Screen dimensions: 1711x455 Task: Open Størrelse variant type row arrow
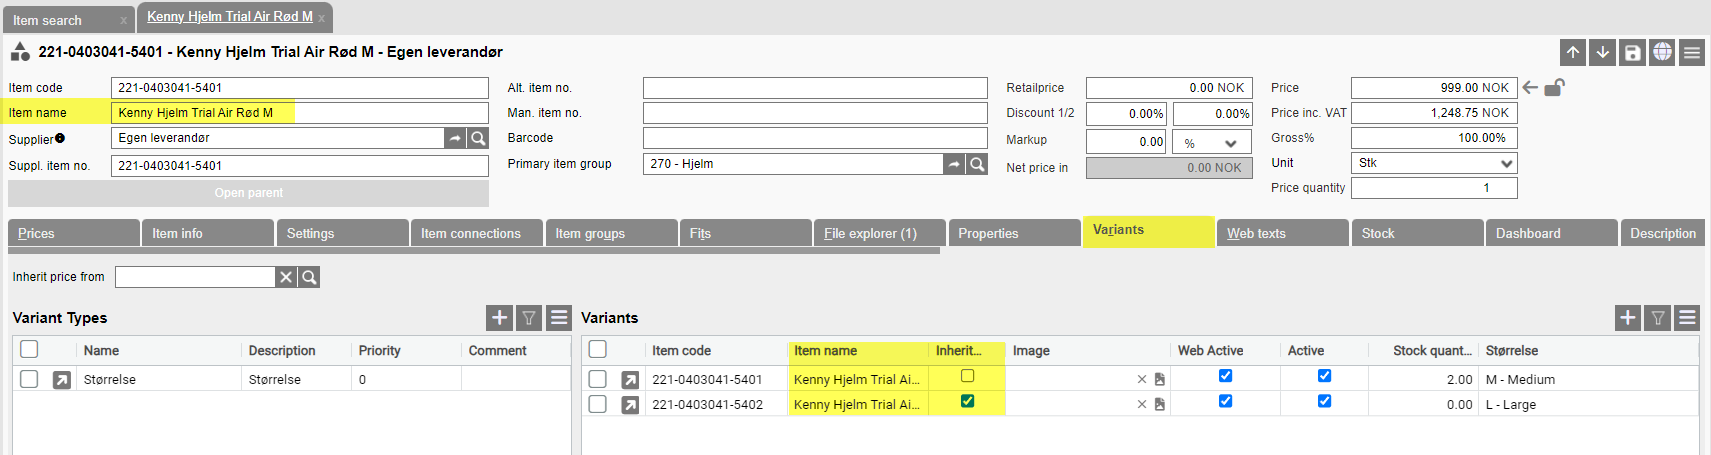point(62,380)
